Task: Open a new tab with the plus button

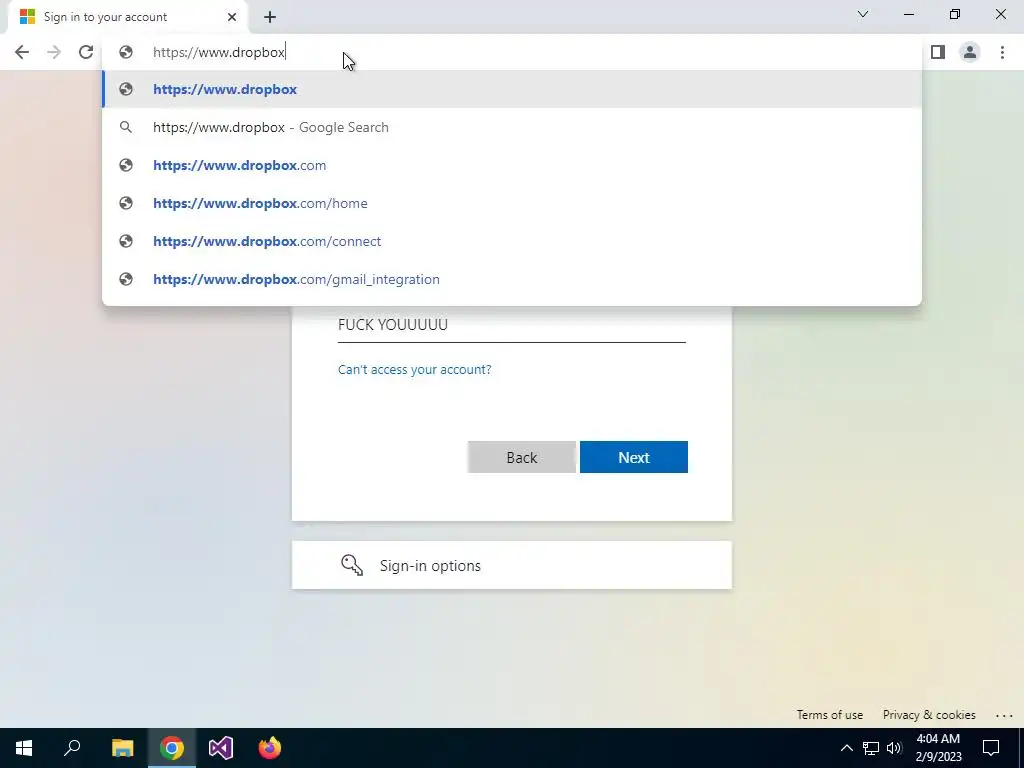Action: coord(270,17)
